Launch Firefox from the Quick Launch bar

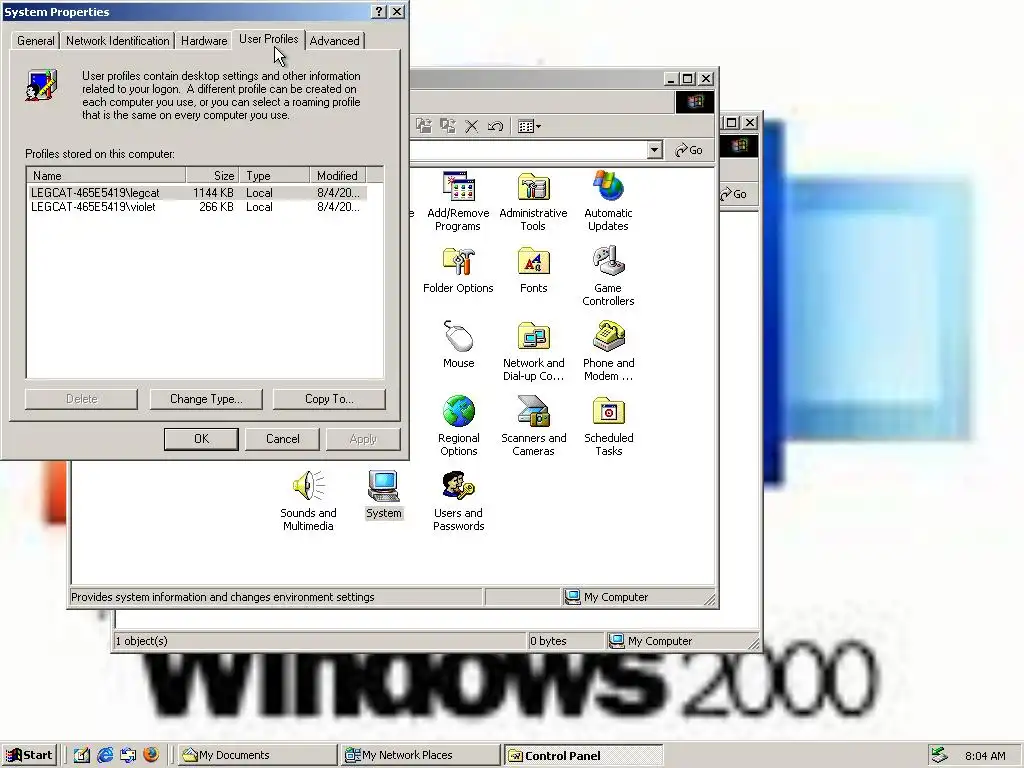click(x=151, y=755)
